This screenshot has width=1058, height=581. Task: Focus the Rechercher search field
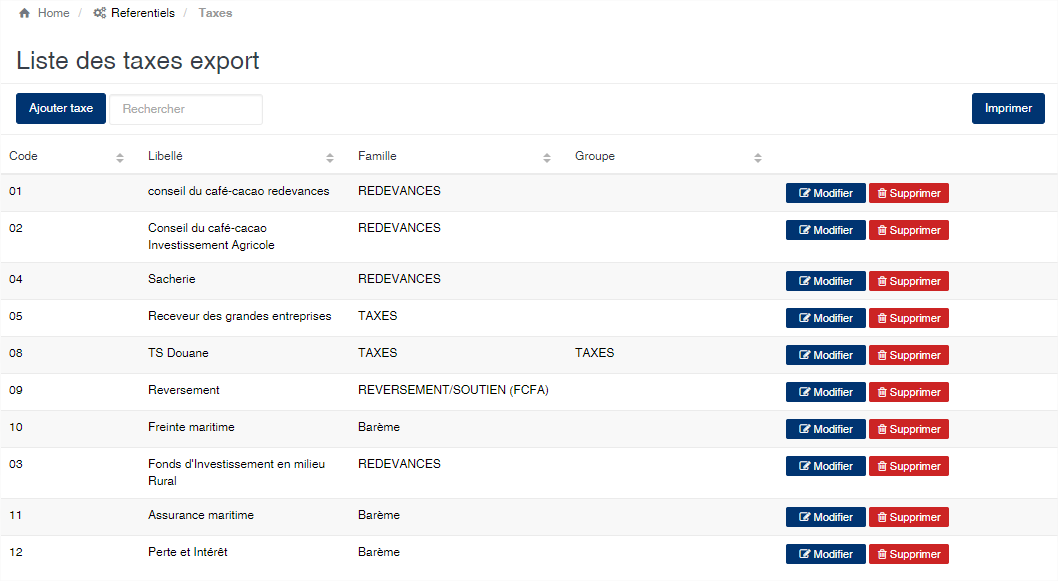(x=186, y=109)
